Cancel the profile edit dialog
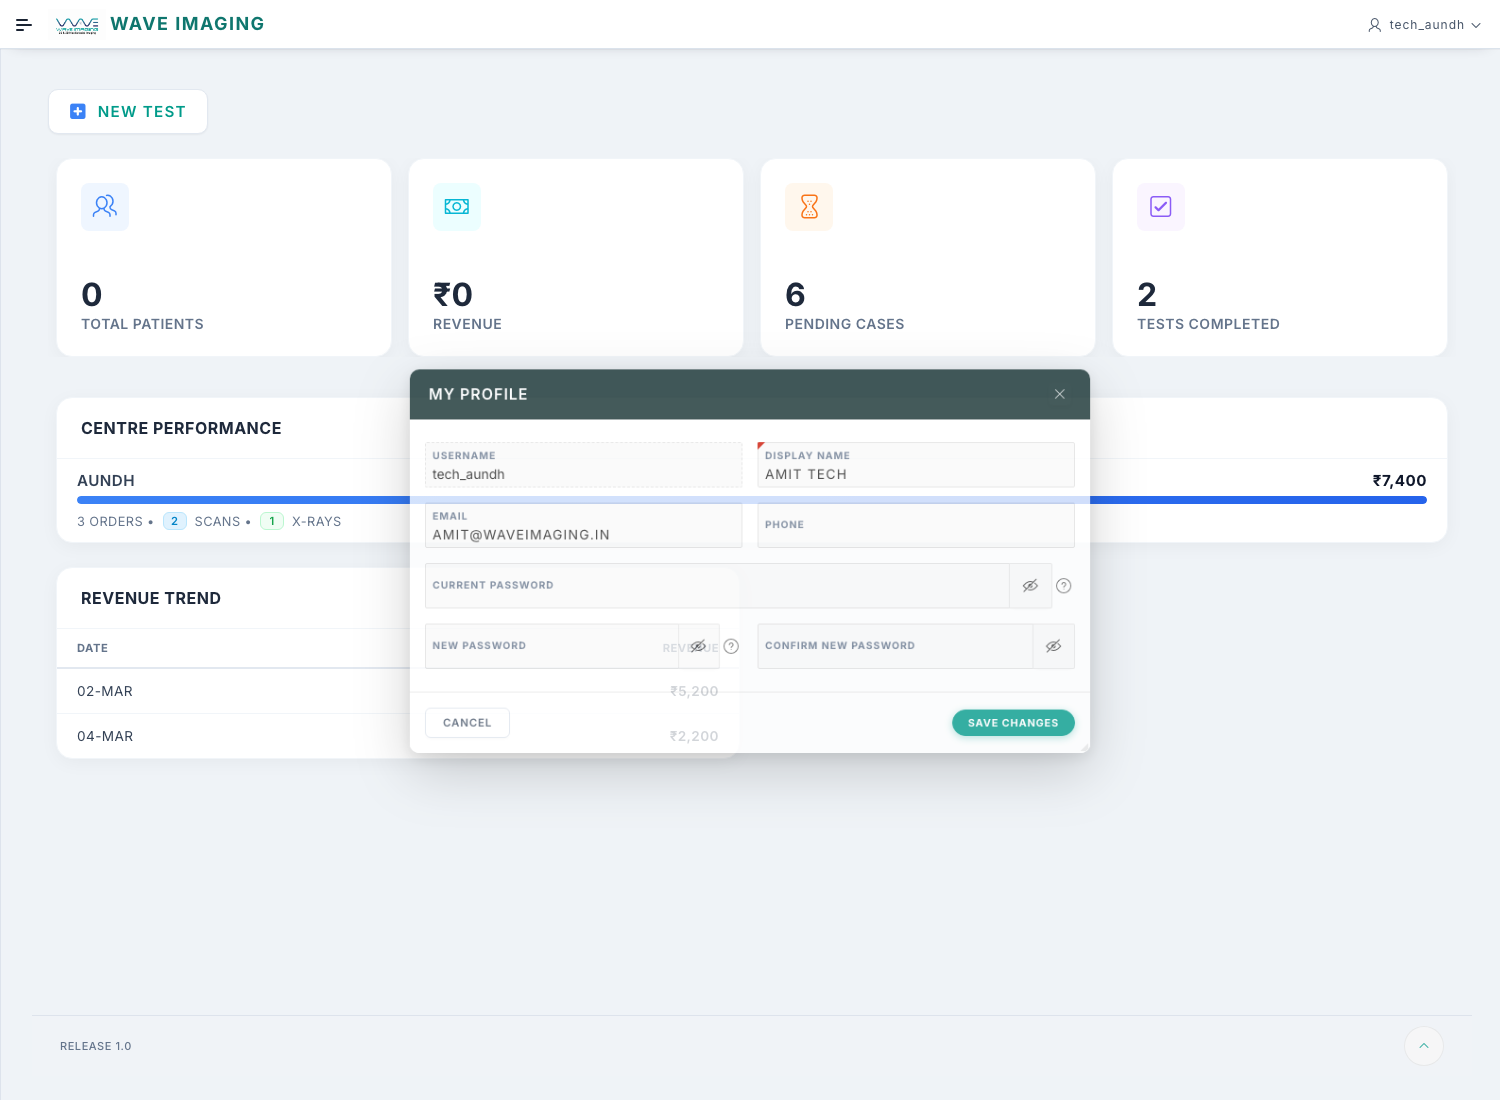Screen dimensions: 1500x1100 tap(467, 723)
